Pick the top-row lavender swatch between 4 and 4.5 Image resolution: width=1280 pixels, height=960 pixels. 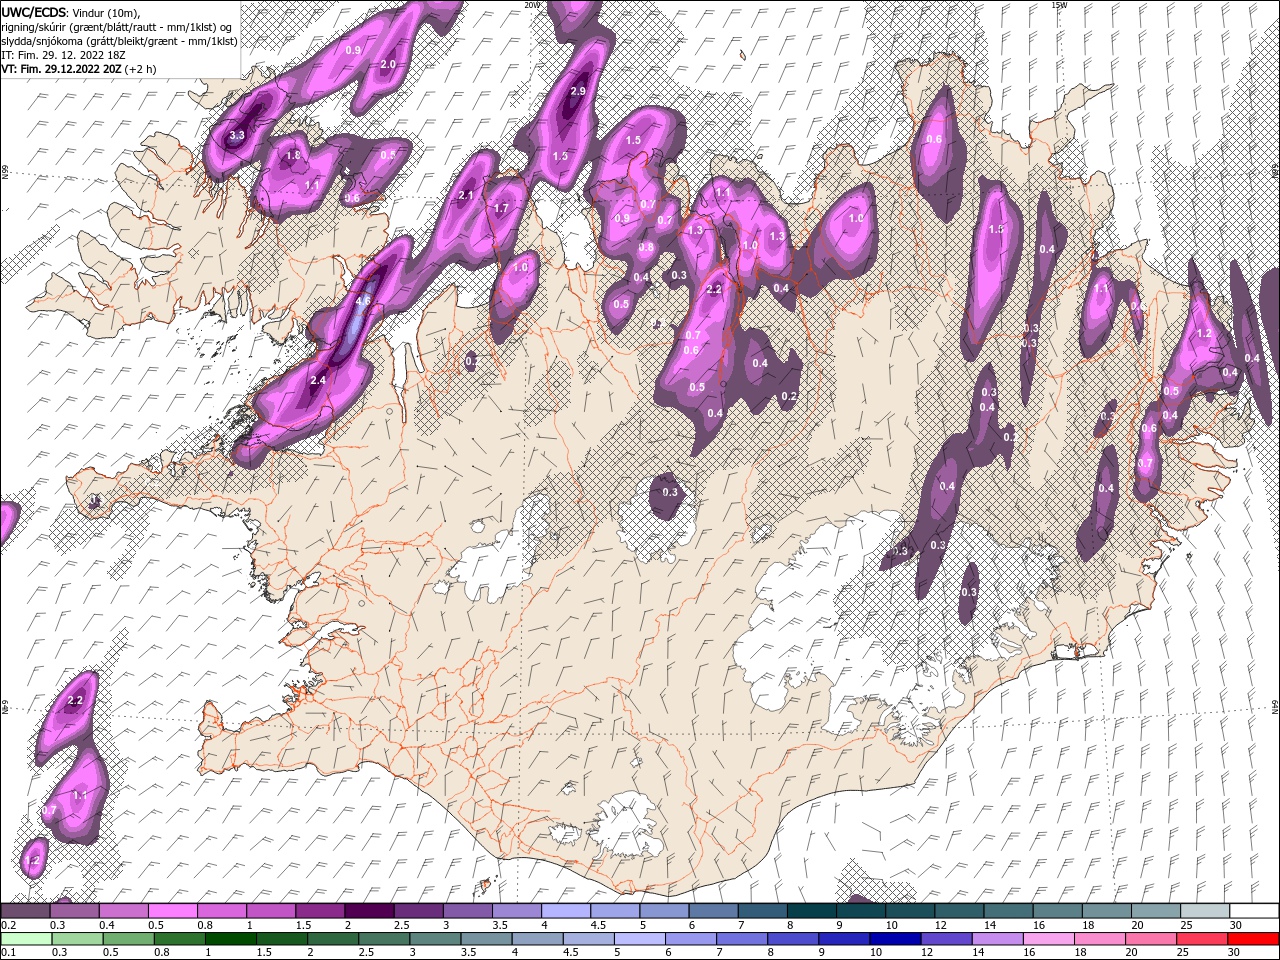click(x=566, y=911)
